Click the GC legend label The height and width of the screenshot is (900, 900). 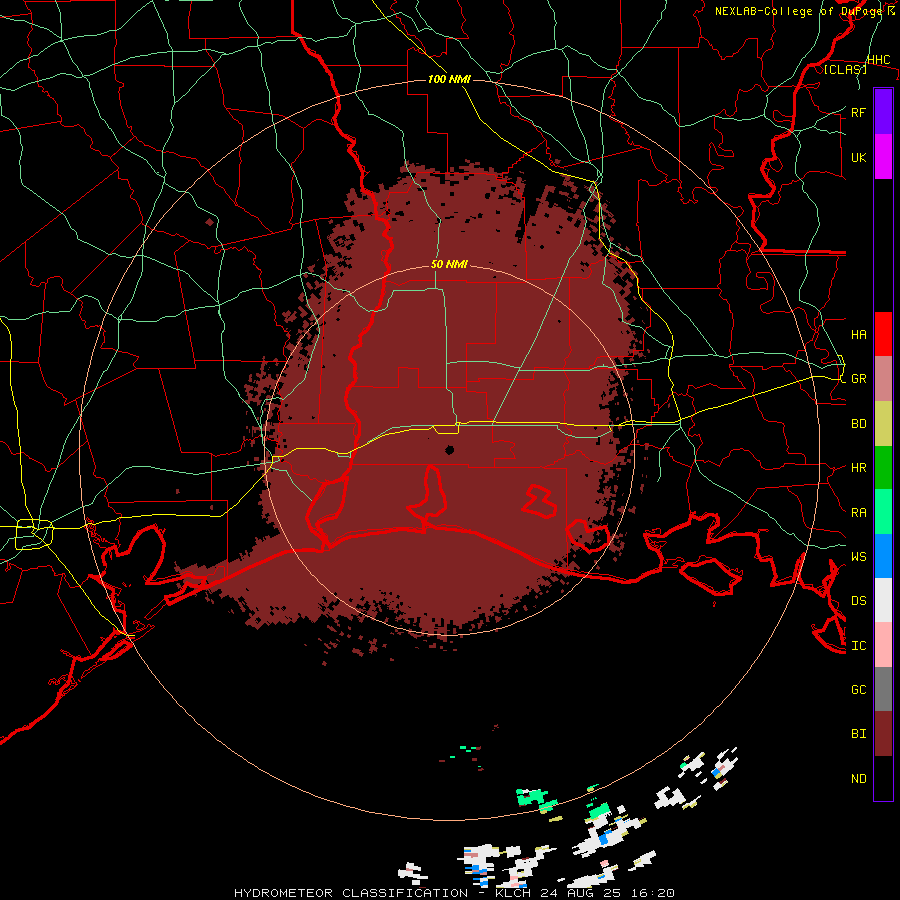point(858,689)
